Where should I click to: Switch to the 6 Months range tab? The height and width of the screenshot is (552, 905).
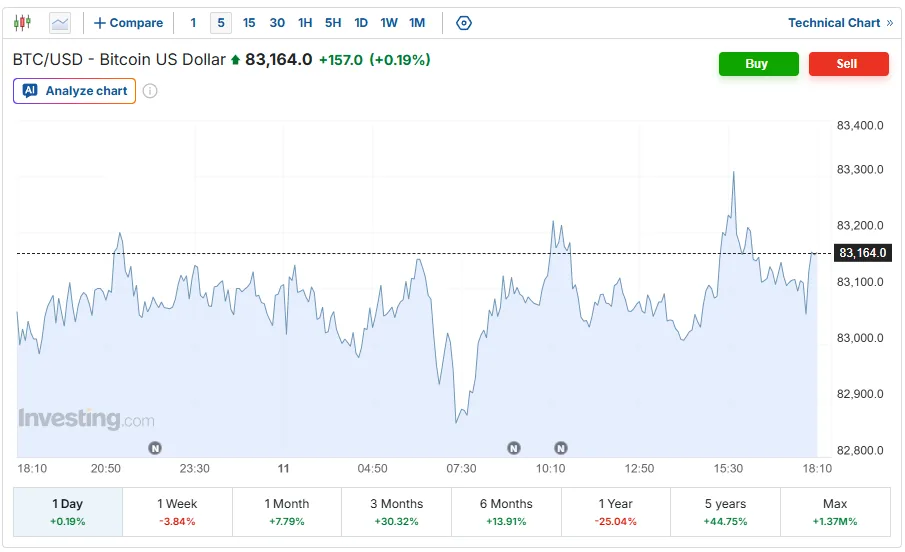tap(506, 512)
